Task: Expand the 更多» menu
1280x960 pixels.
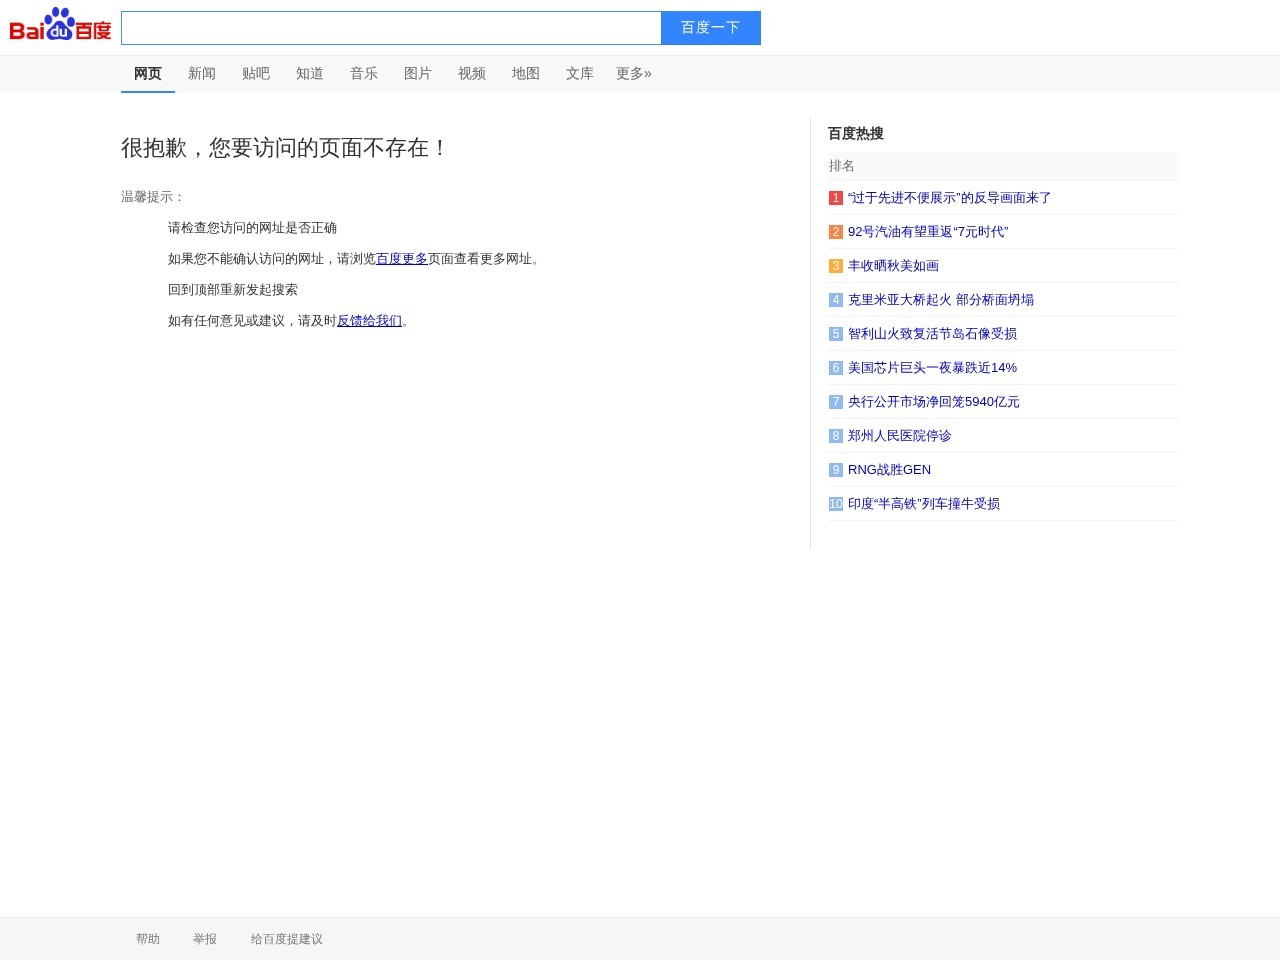Action: (x=634, y=74)
